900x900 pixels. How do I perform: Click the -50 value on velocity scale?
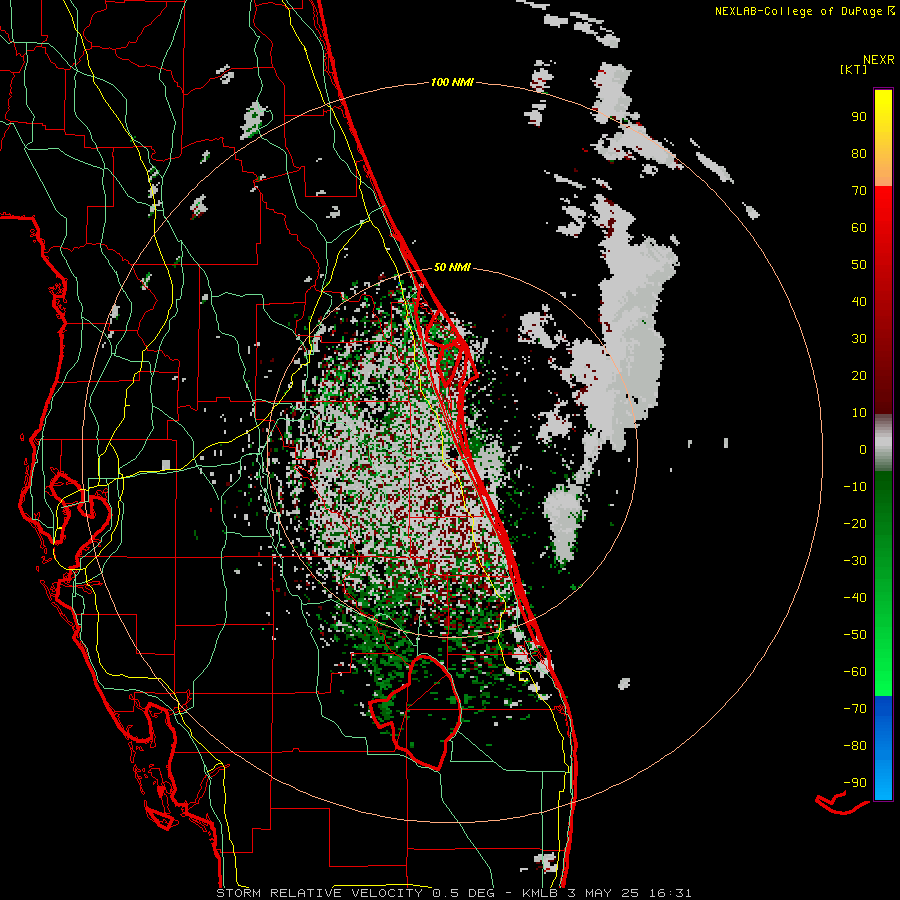pyautogui.click(x=855, y=635)
